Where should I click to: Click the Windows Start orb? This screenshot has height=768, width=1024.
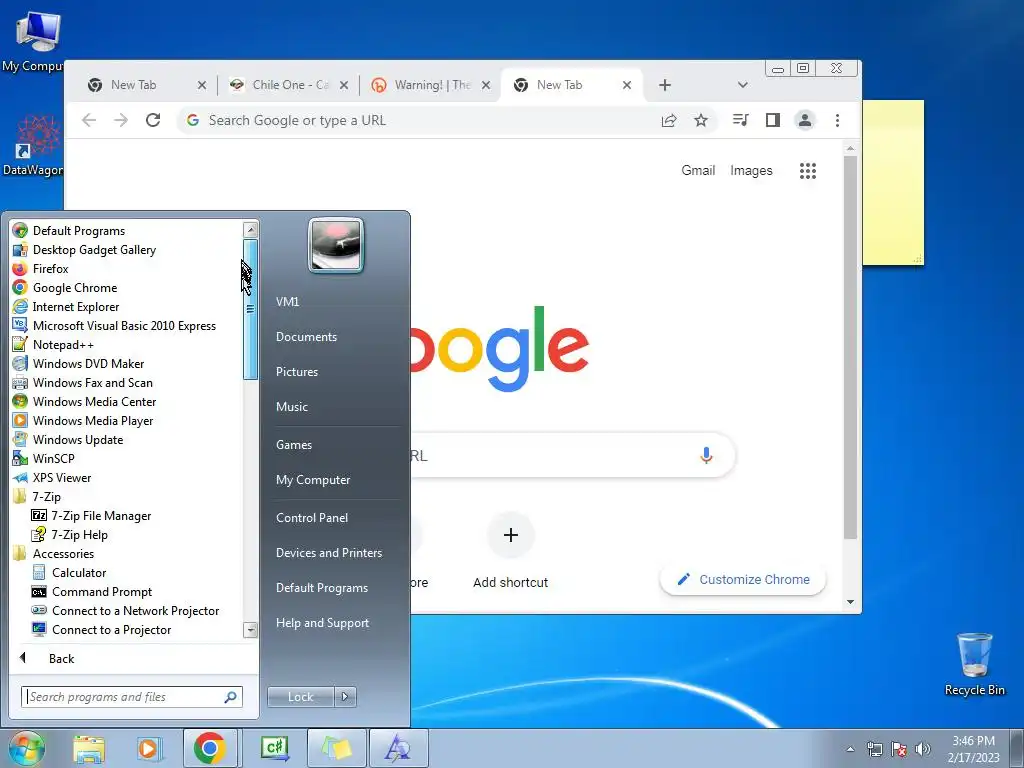click(26, 748)
